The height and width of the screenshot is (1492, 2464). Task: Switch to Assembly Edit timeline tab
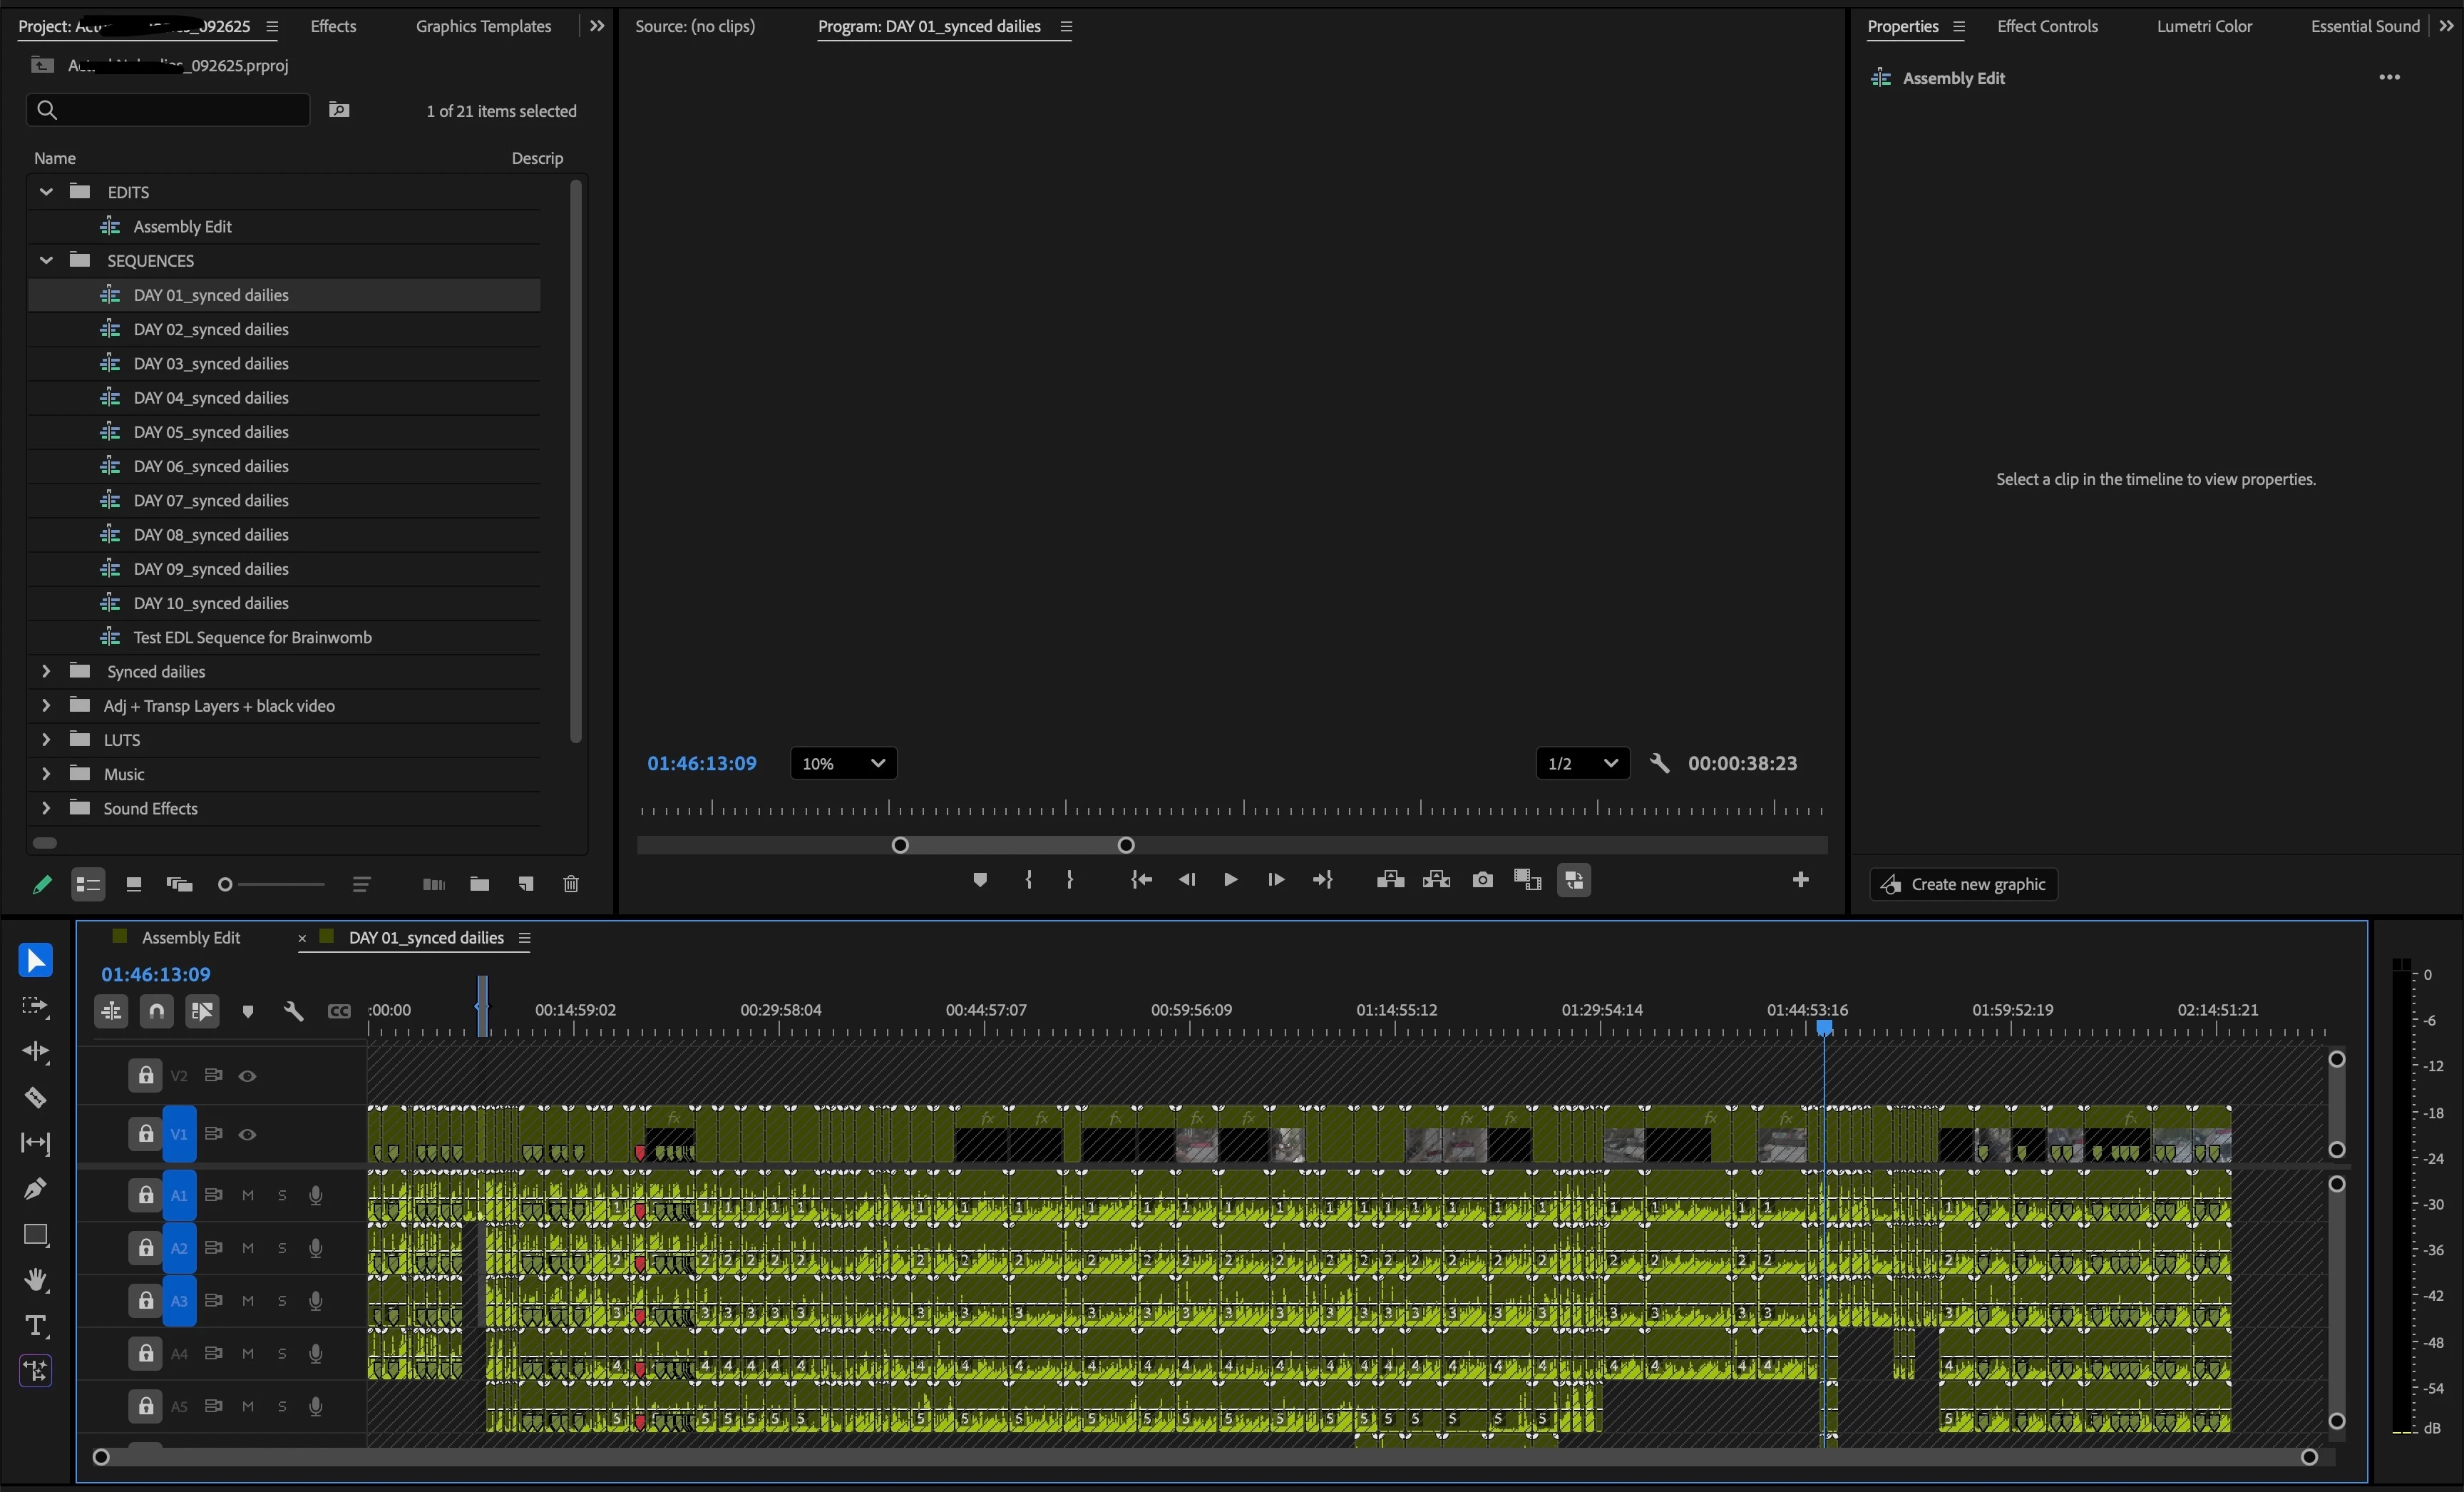(x=190, y=938)
